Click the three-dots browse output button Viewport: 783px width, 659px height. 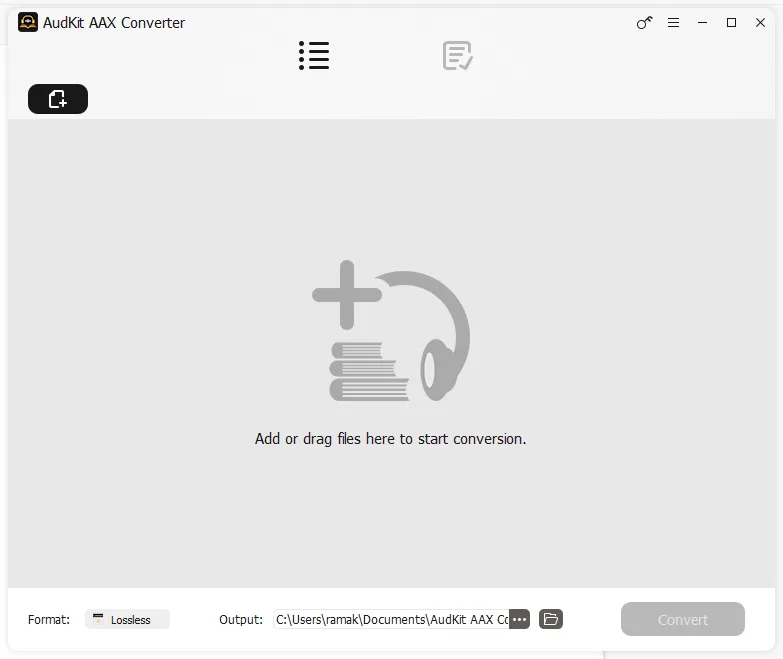click(x=519, y=619)
